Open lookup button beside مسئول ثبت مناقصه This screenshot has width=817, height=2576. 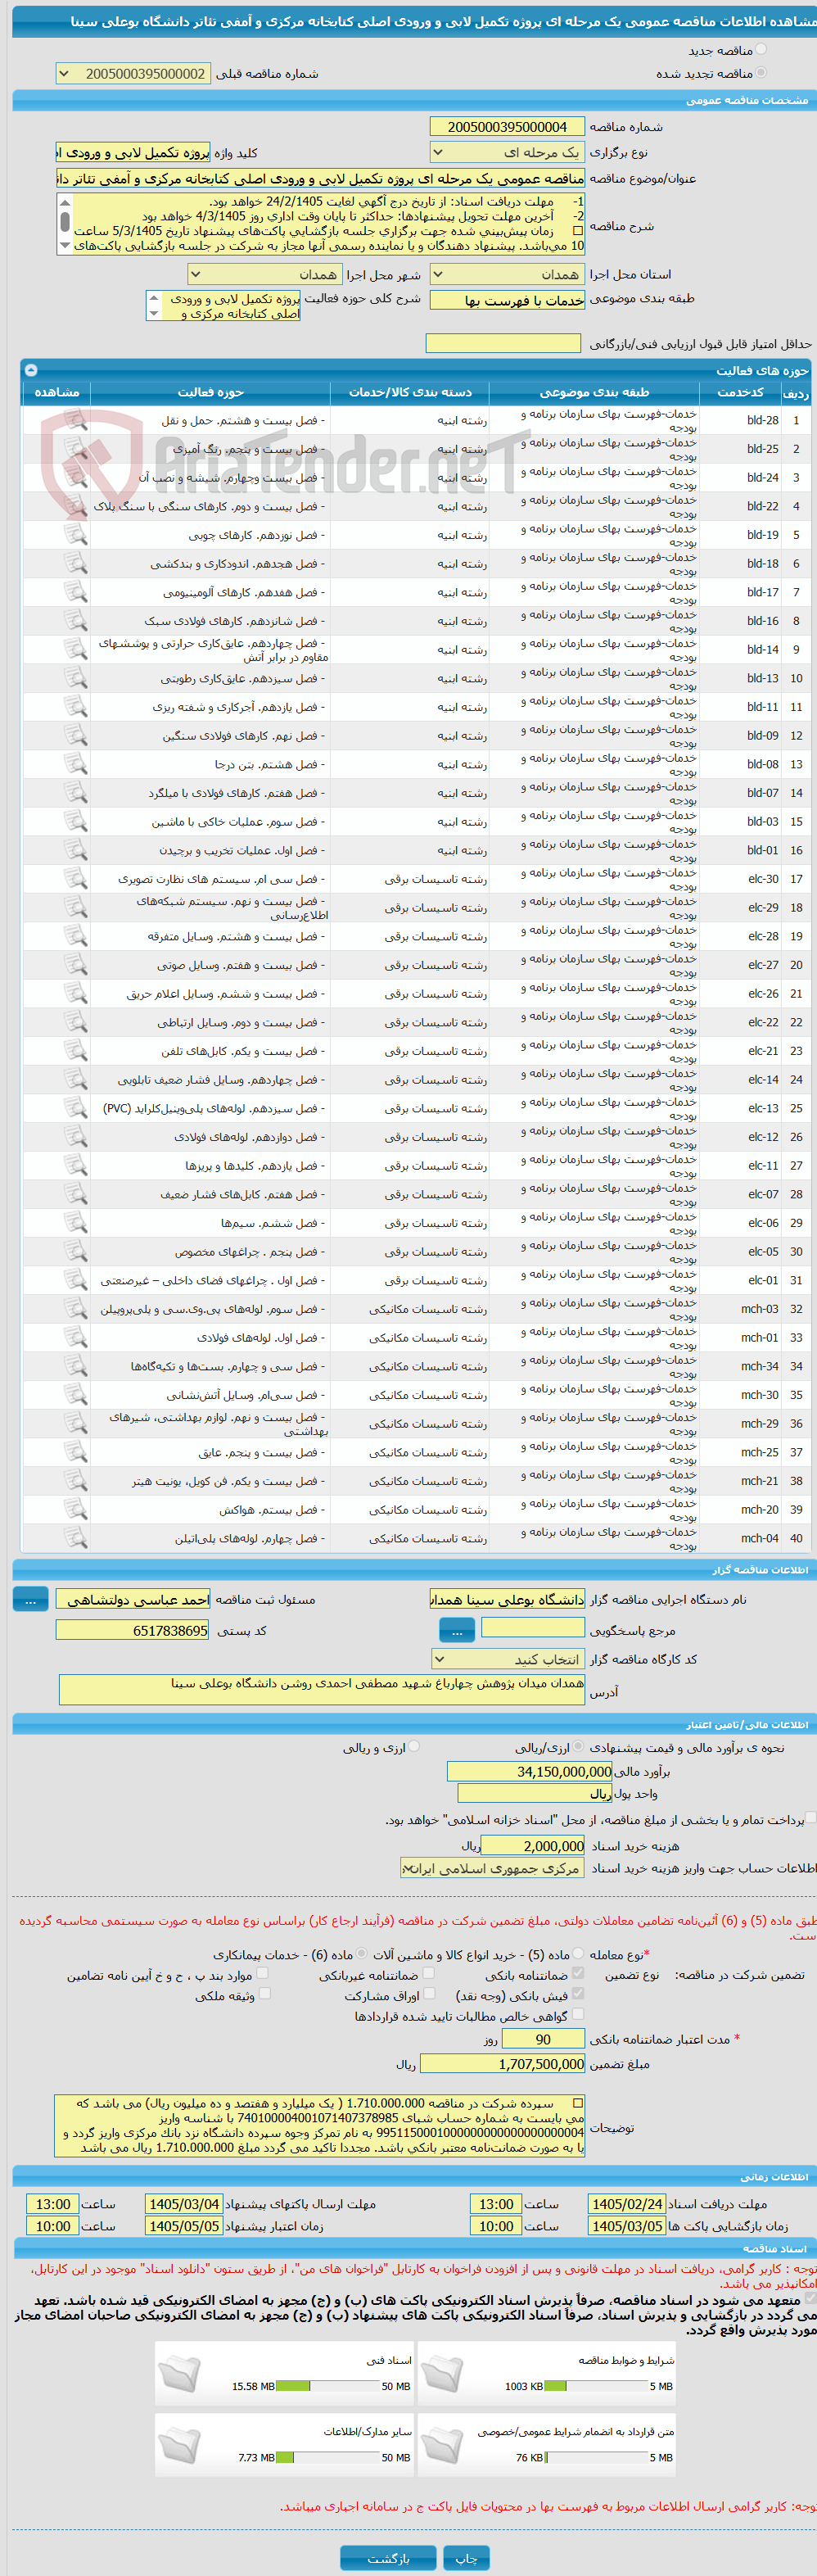pos(30,1599)
